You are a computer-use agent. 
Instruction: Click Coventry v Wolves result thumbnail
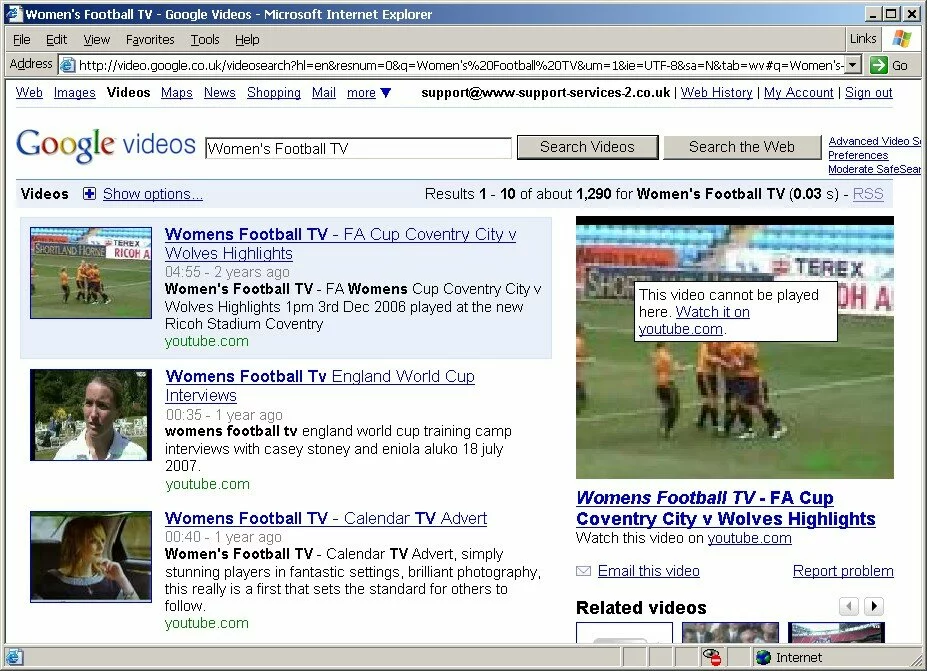[91, 273]
